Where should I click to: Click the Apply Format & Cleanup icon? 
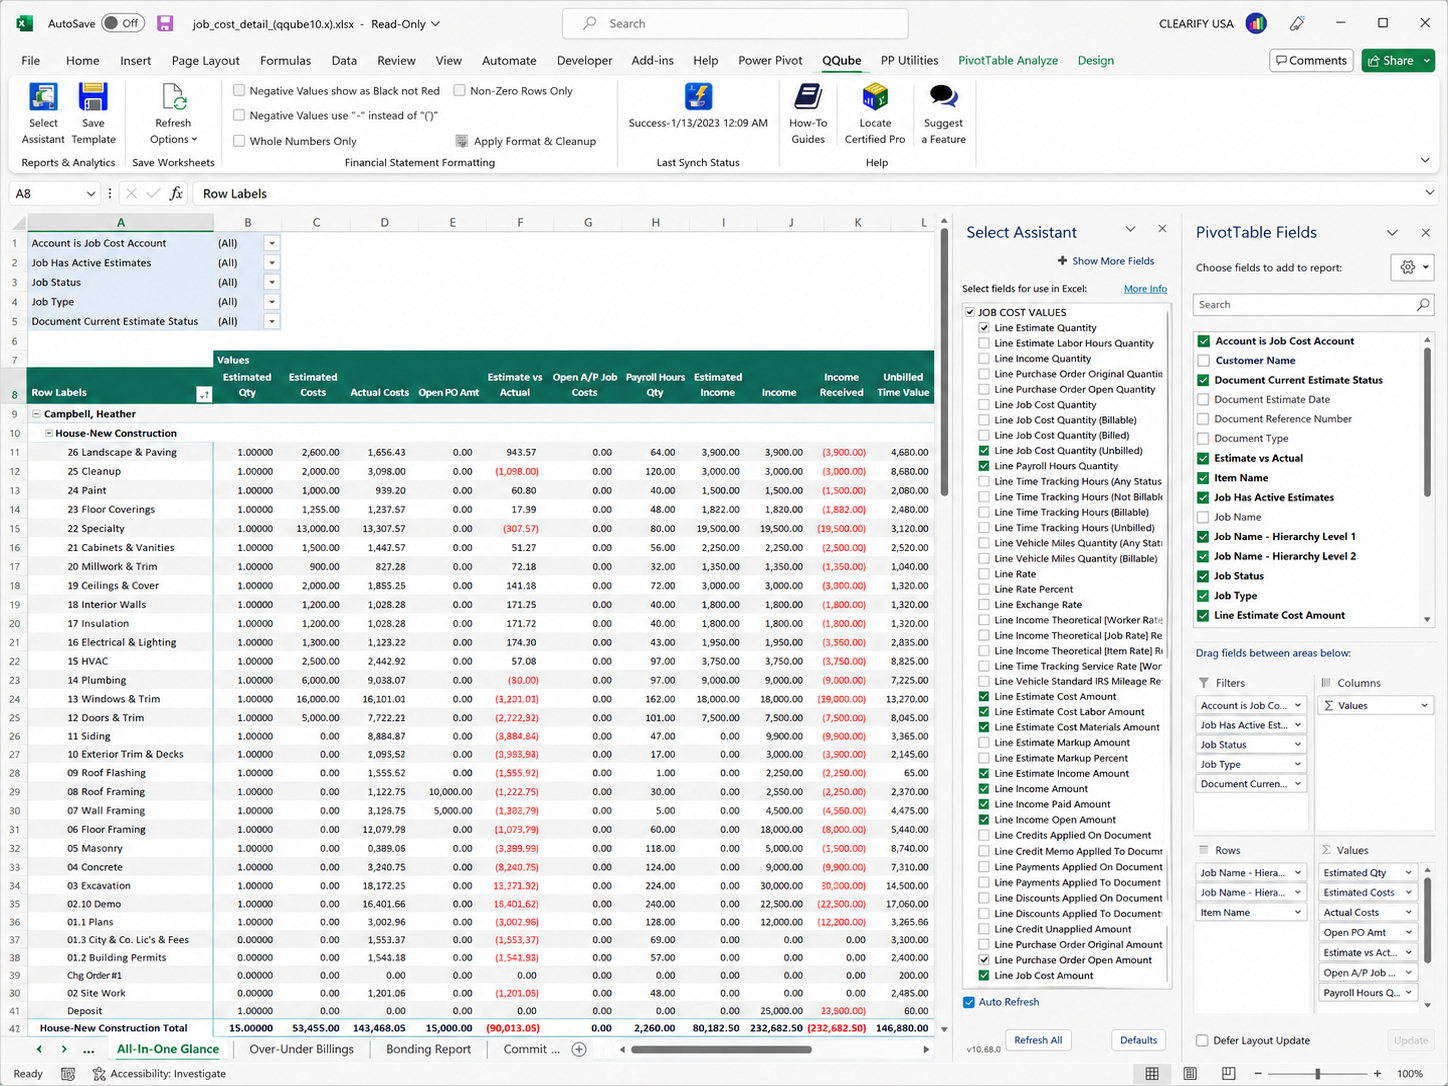tap(461, 141)
